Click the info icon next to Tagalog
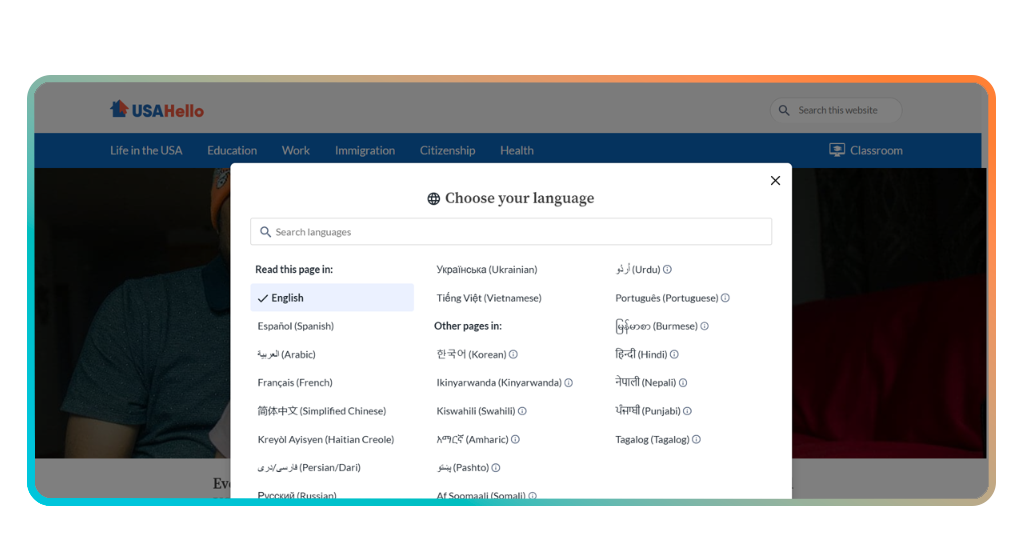The width and height of the screenshot is (1024, 536). (697, 439)
